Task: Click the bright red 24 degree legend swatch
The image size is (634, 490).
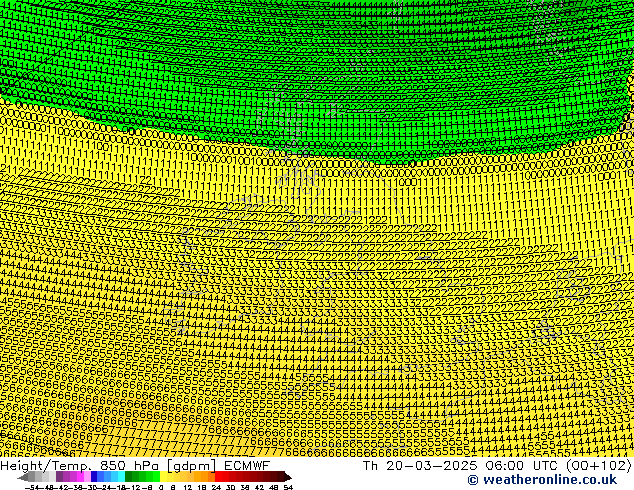Action: (x=218, y=476)
